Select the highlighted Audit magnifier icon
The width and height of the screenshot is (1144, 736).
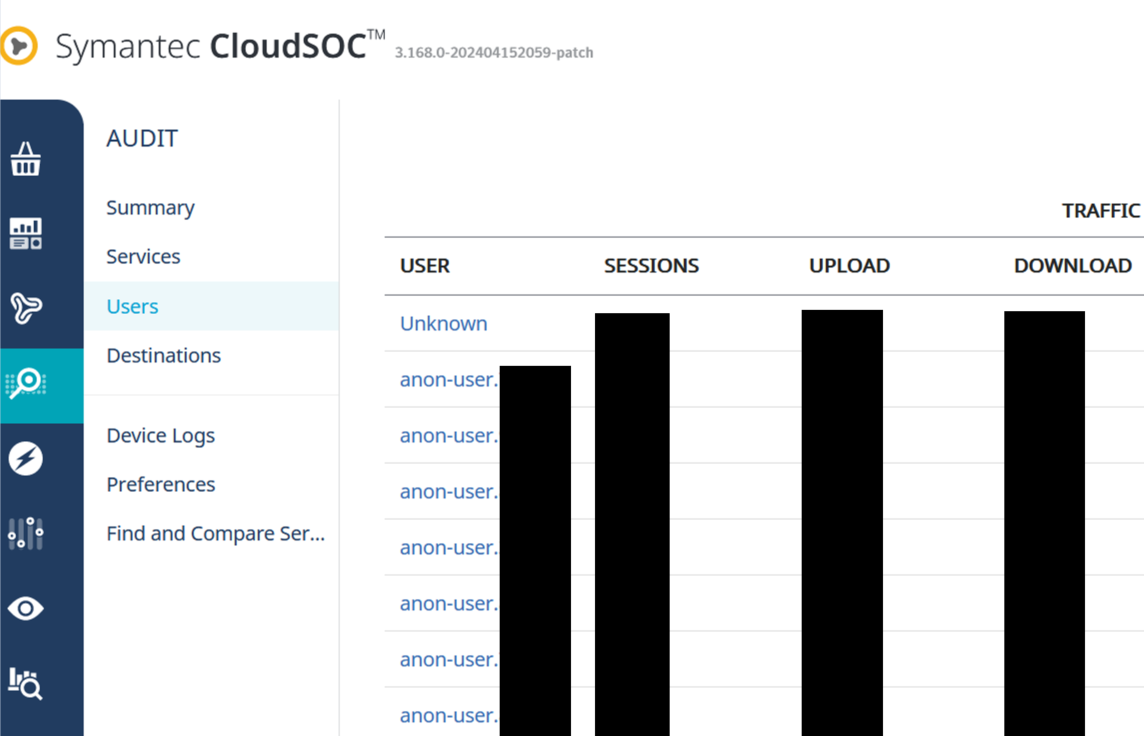pos(25,383)
